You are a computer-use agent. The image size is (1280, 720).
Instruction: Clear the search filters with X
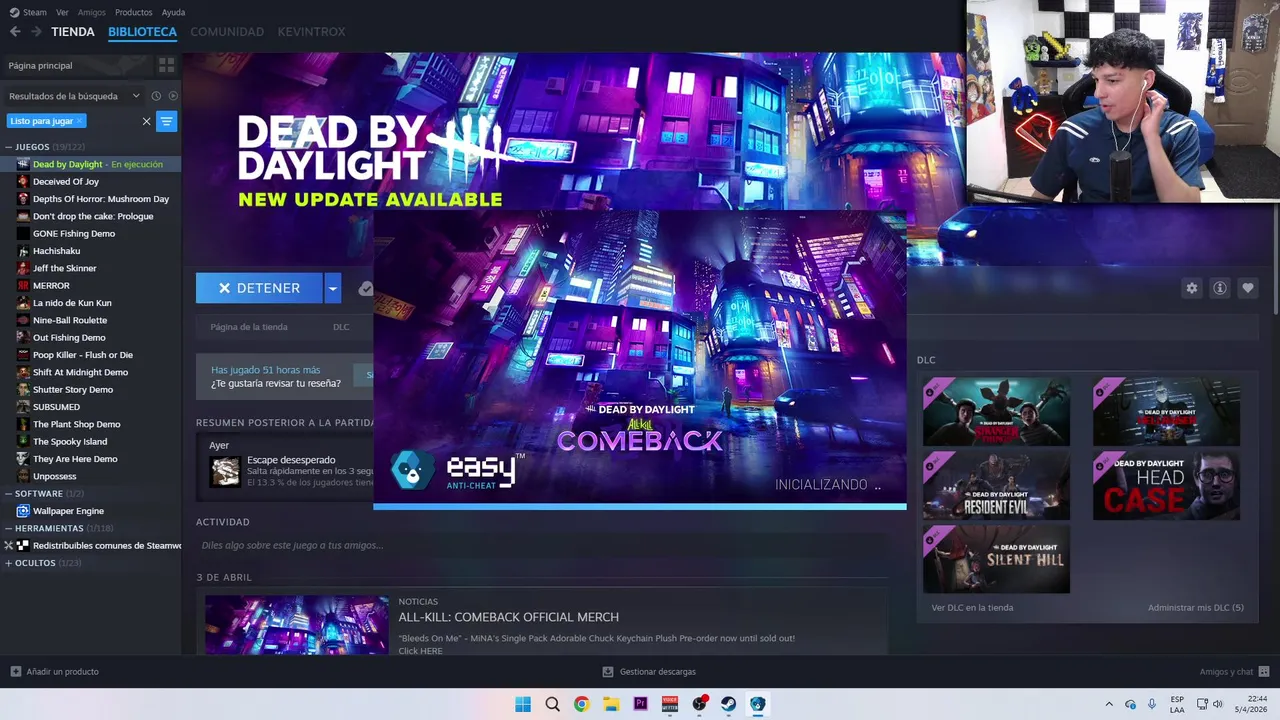pos(146,121)
